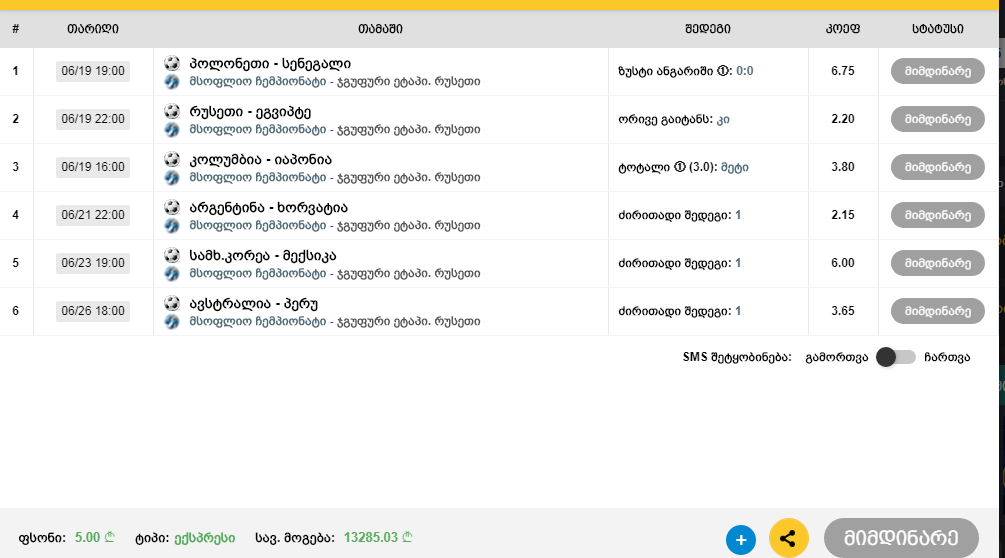The height and width of the screenshot is (558, 1005).
Task: Click the soccer ball icon for პოლონეთი - სენეგალი
Action: coord(172,63)
